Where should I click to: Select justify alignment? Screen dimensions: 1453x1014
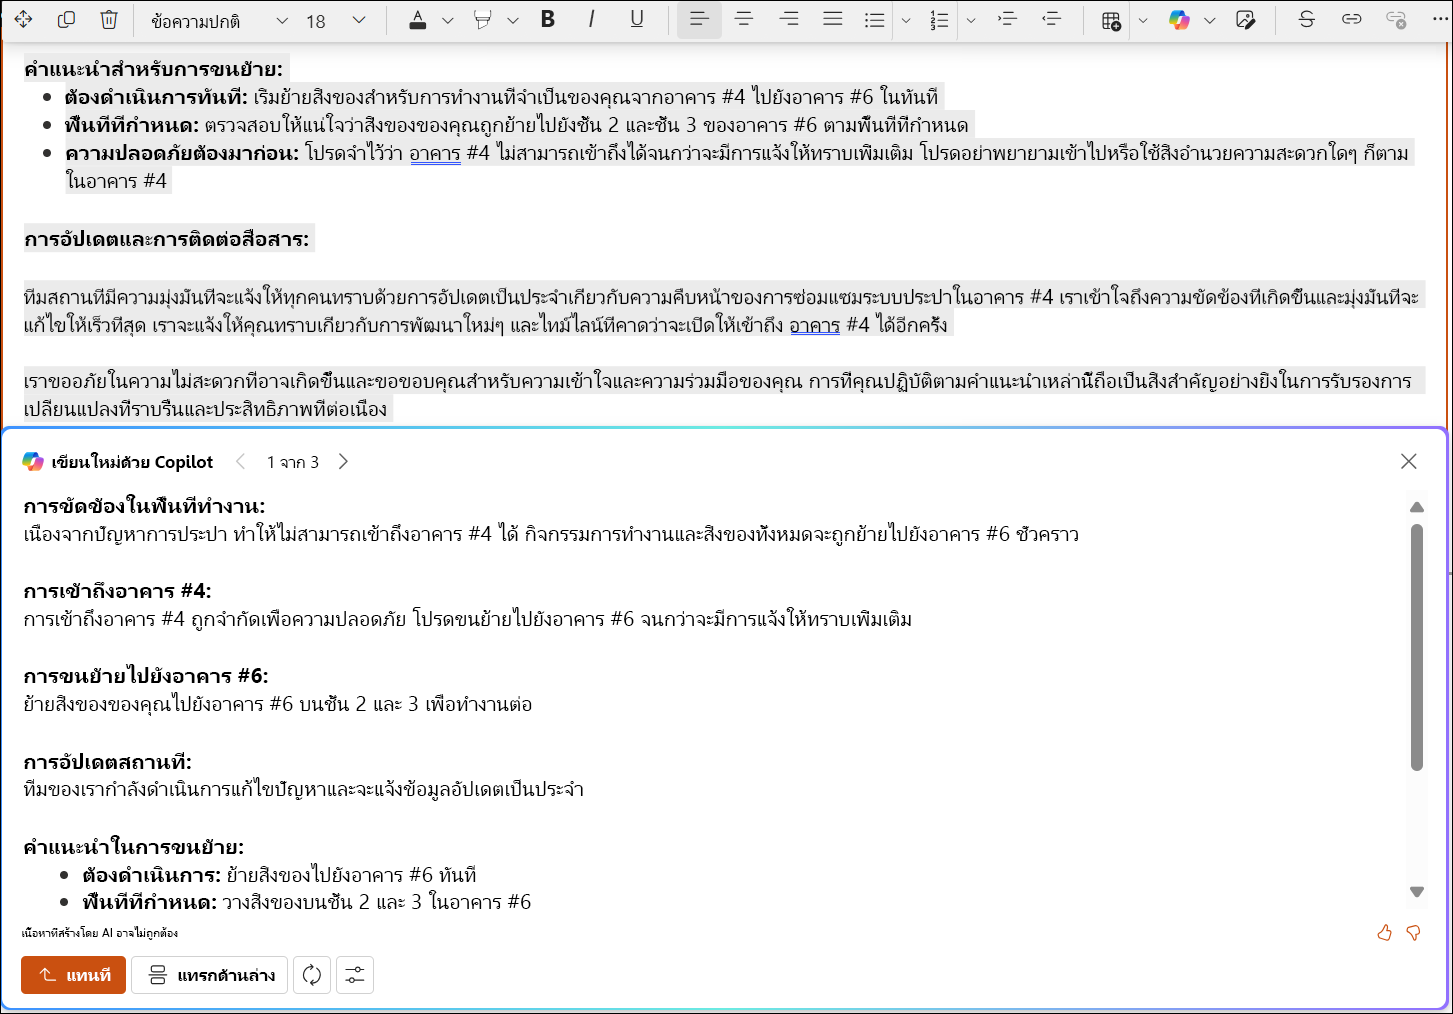click(832, 19)
